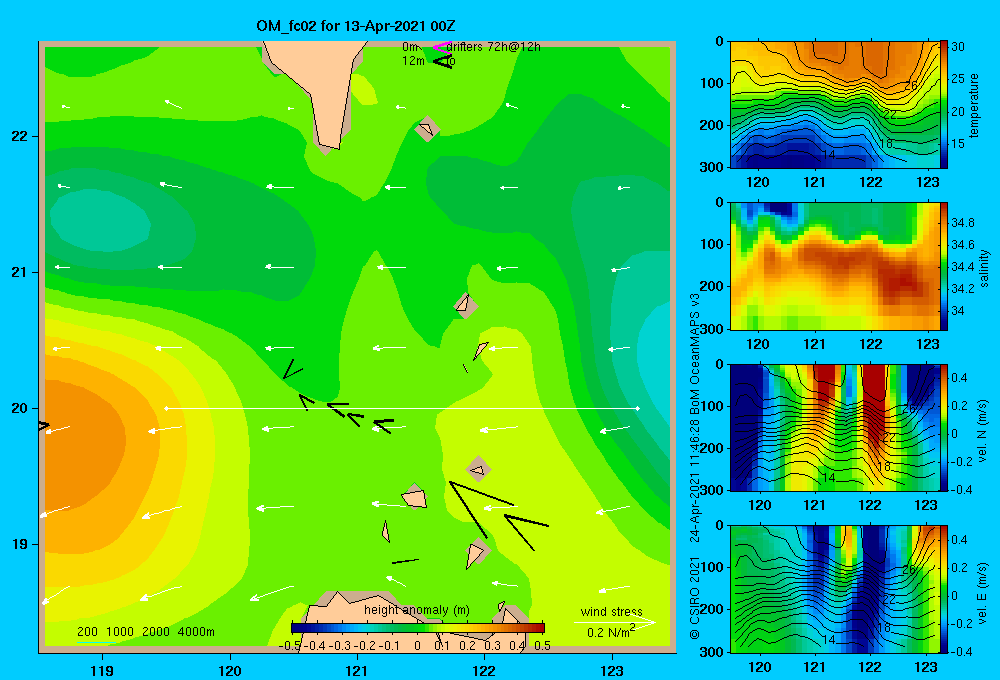
Task: Click the '-0.5' tick on height anomaly colorbar
Action: 290,646
